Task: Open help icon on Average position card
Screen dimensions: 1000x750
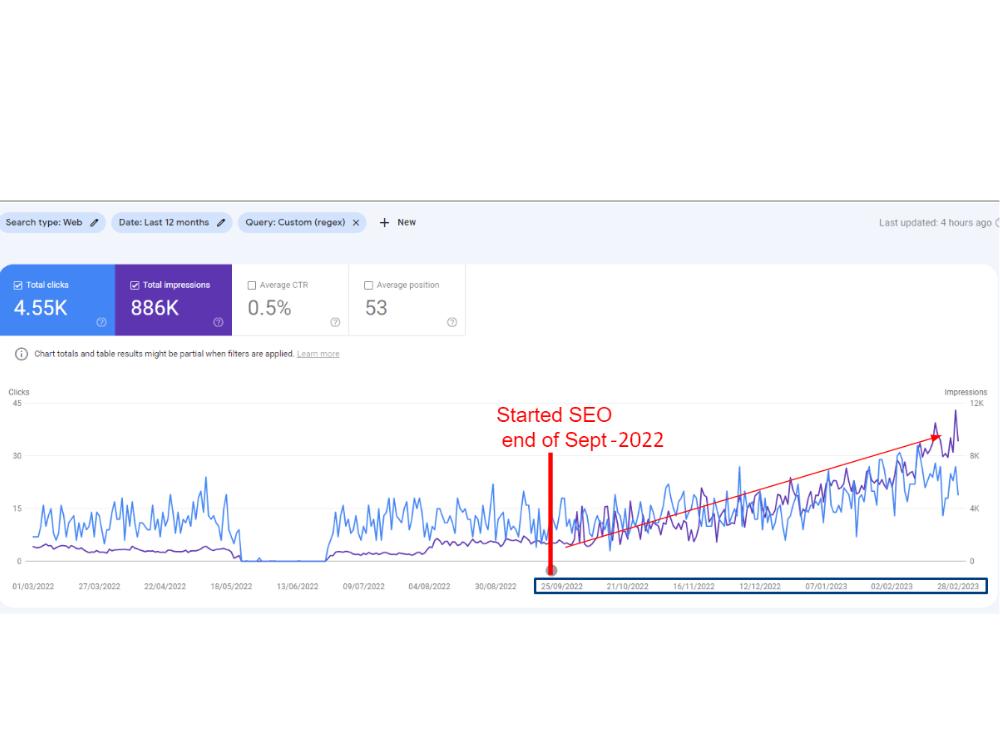Action: [452, 322]
